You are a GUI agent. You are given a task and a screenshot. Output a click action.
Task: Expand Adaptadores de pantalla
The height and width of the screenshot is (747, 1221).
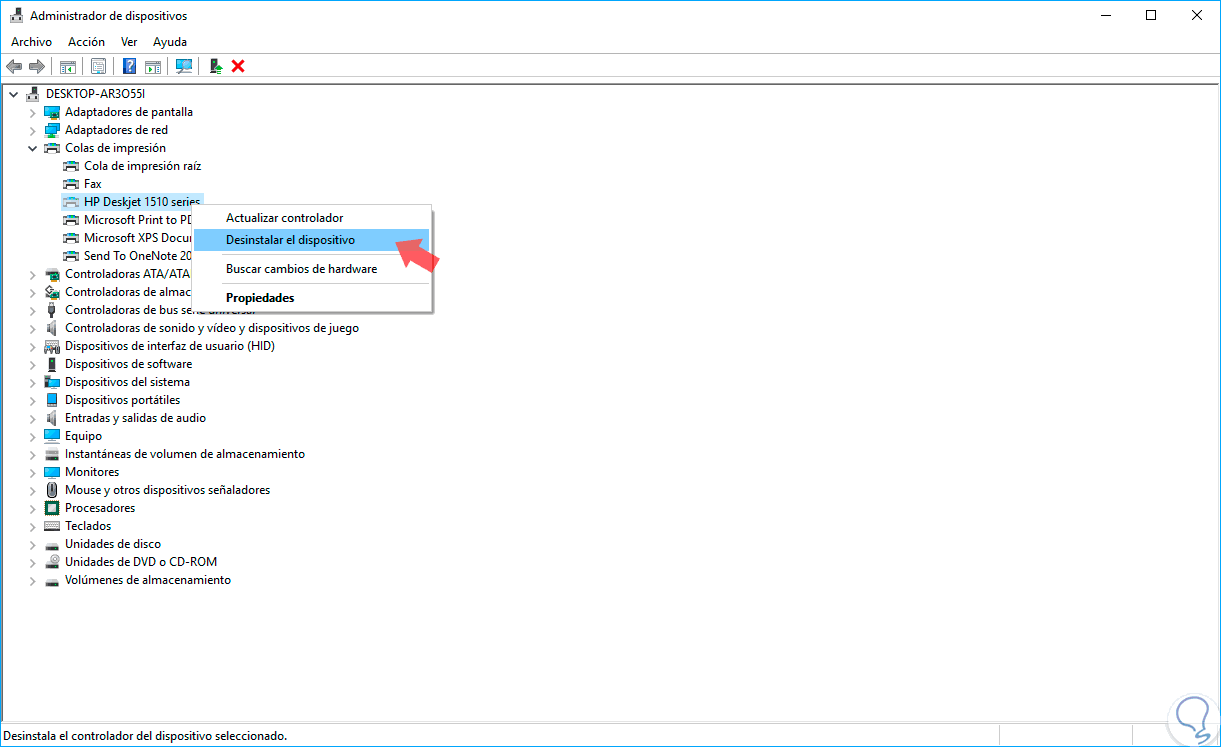click(x=32, y=112)
